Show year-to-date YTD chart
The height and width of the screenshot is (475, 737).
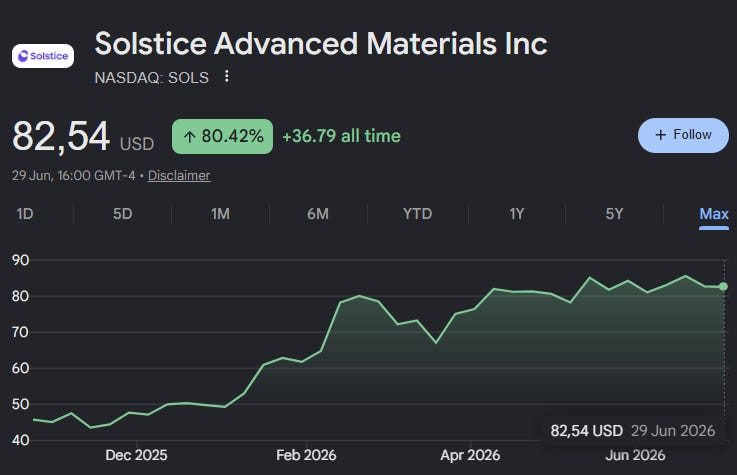coord(417,214)
